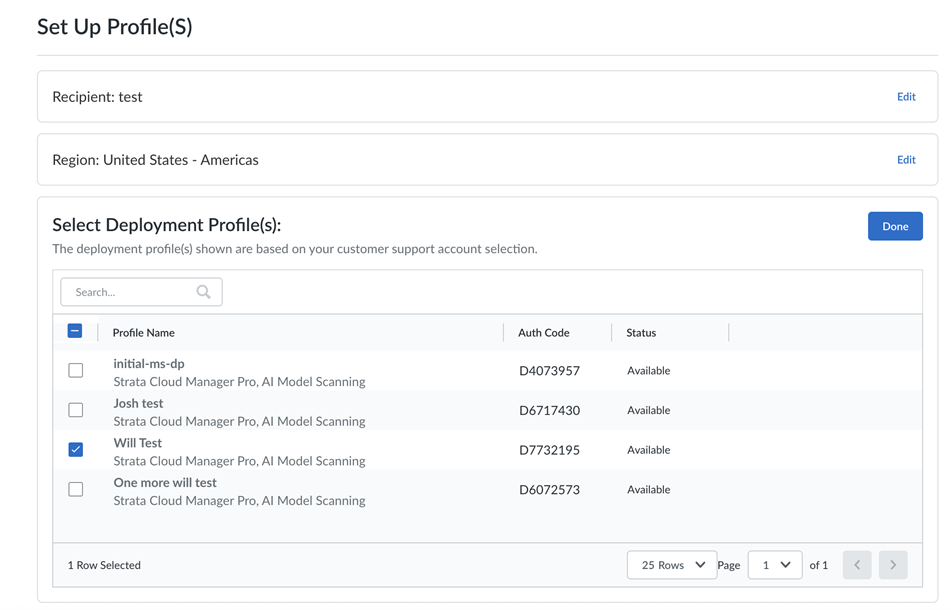Toggle the select-all header checkbox

(x=75, y=331)
